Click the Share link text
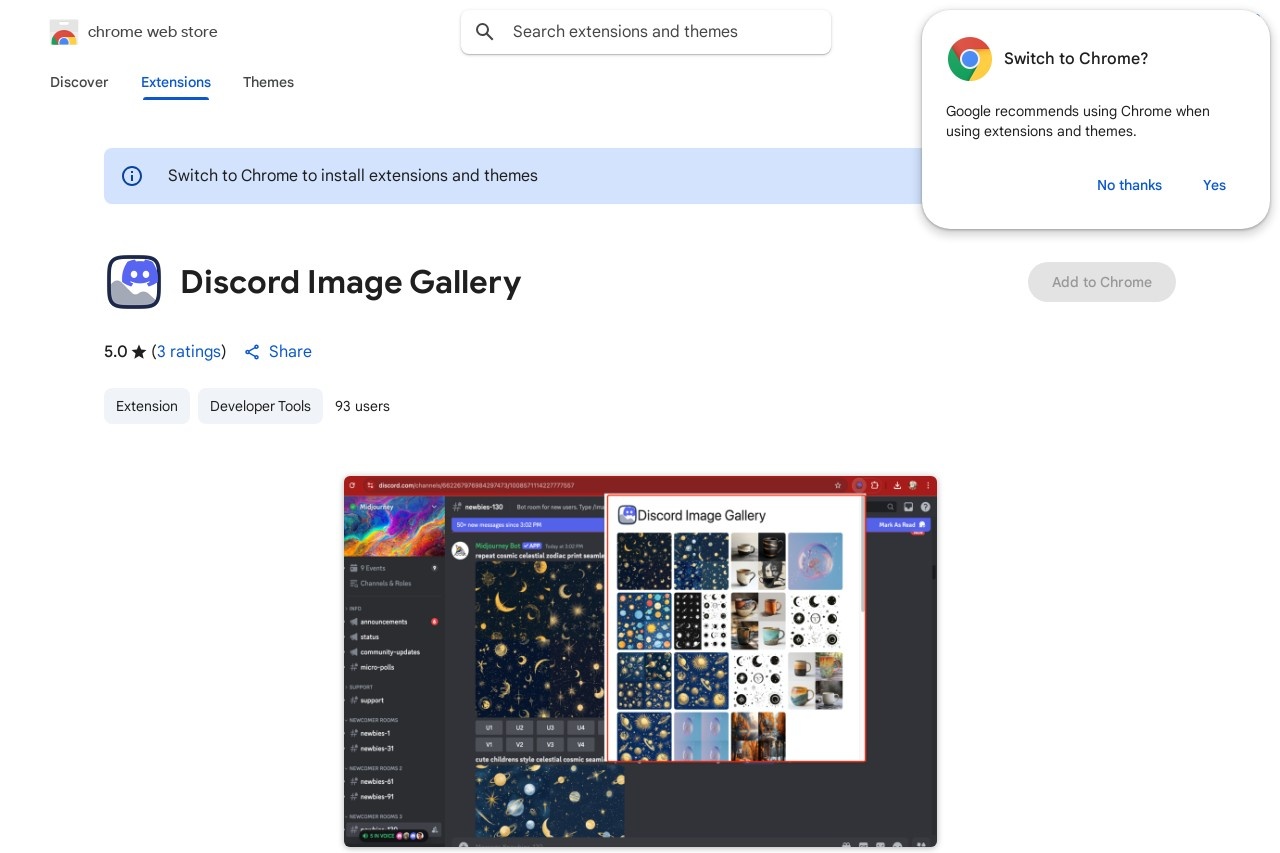1280x853 pixels. tap(290, 352)
